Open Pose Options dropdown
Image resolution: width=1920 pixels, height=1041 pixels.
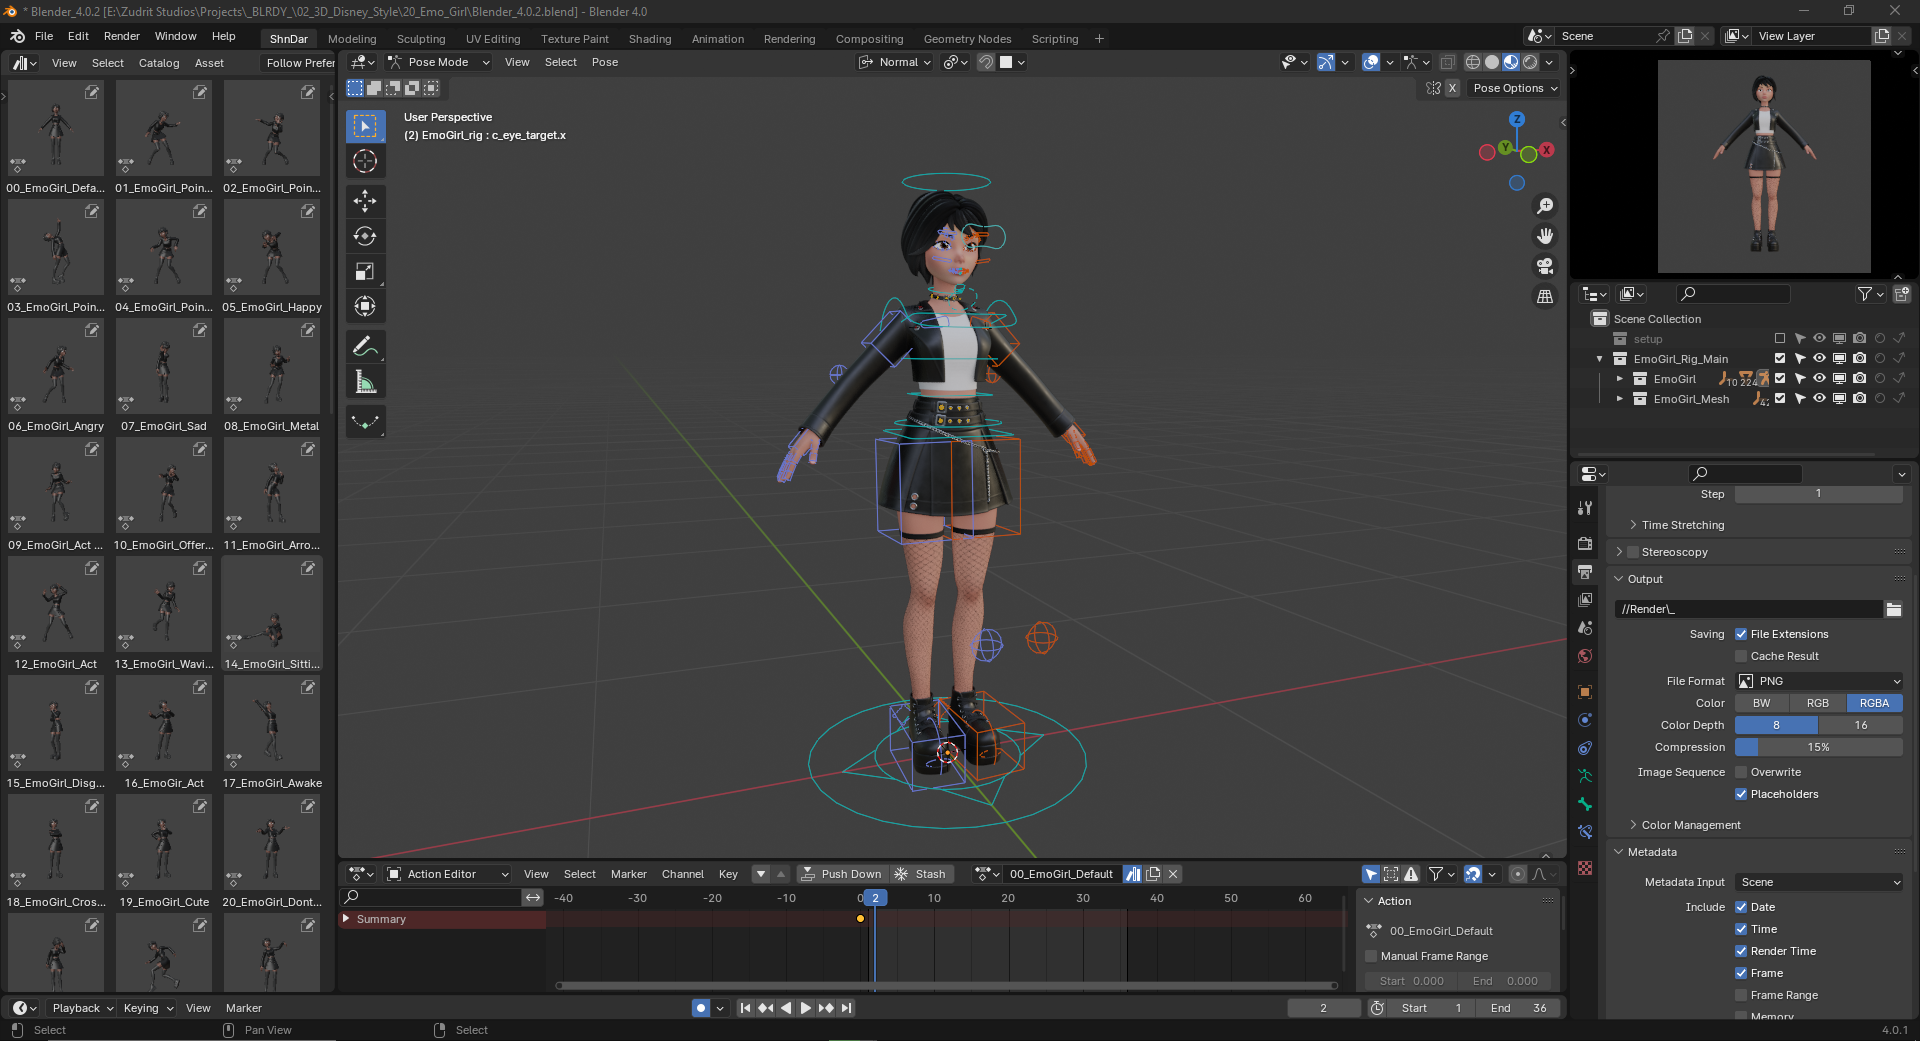pos(1515,88)
